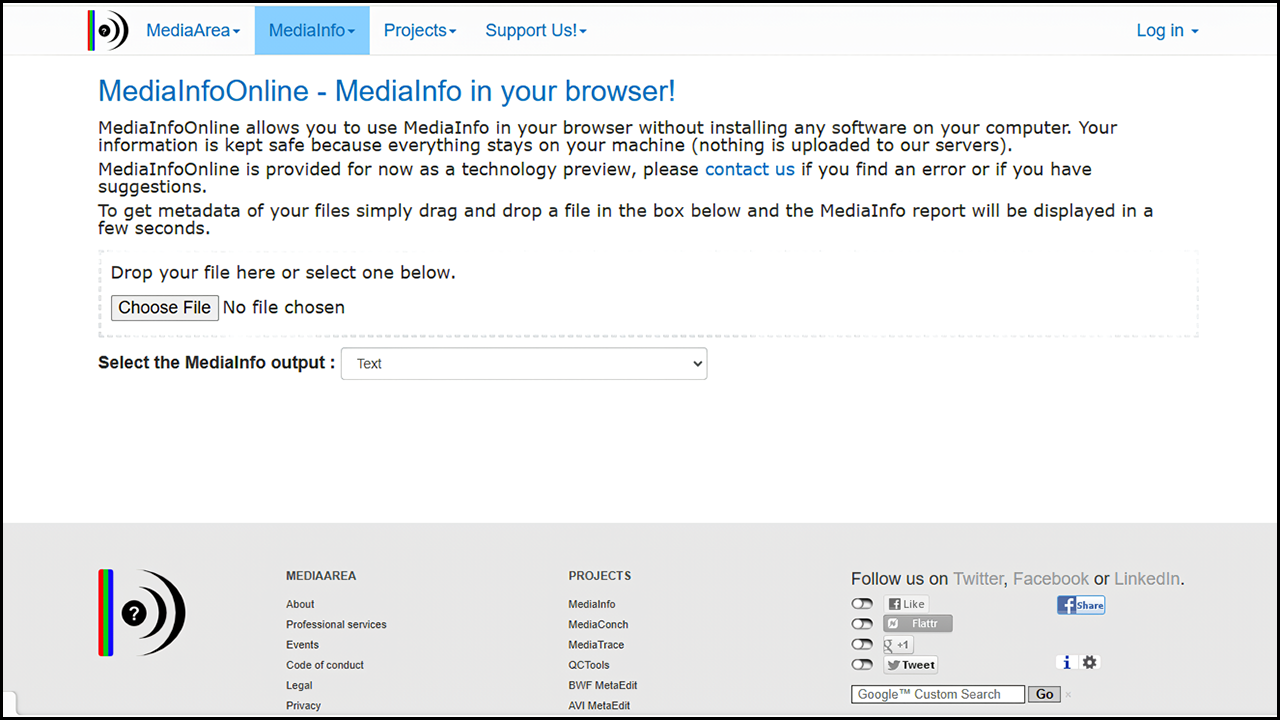Enable the Google +1 toggle switch

coord(862,645)
